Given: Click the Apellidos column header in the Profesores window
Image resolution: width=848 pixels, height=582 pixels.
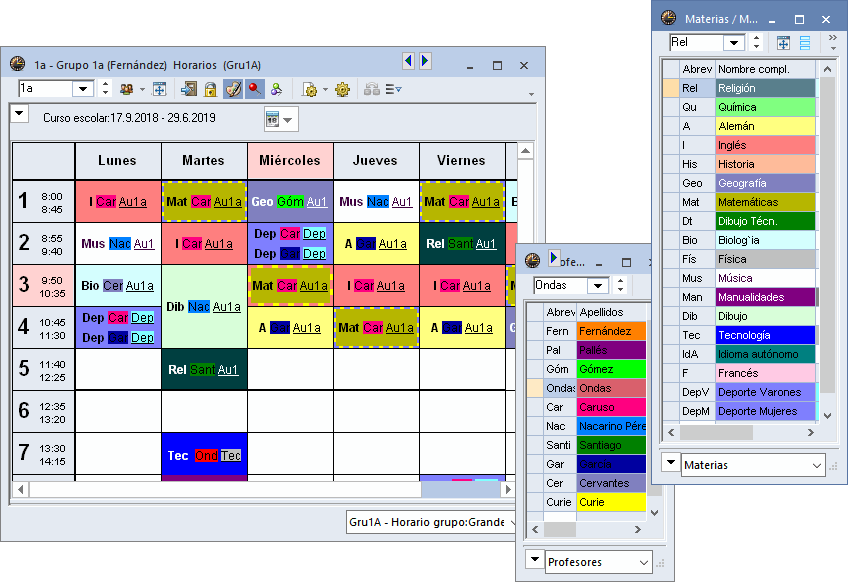Looking at the screenshot, I should (611, 312).
